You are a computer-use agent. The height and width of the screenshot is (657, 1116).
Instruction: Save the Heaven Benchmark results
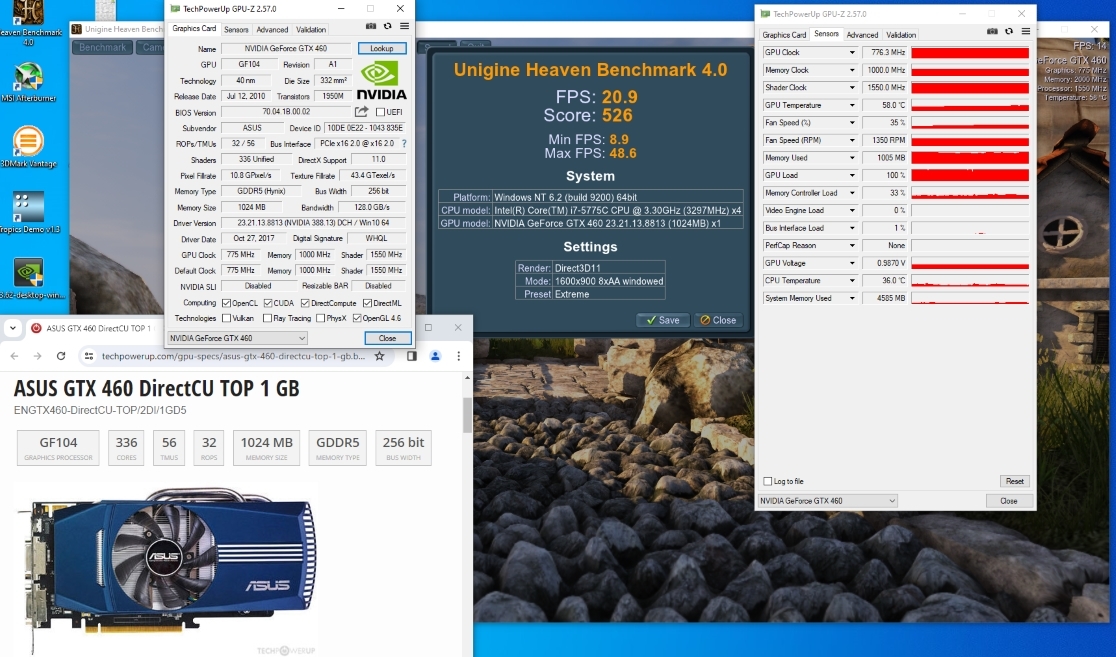coord(662,320)
